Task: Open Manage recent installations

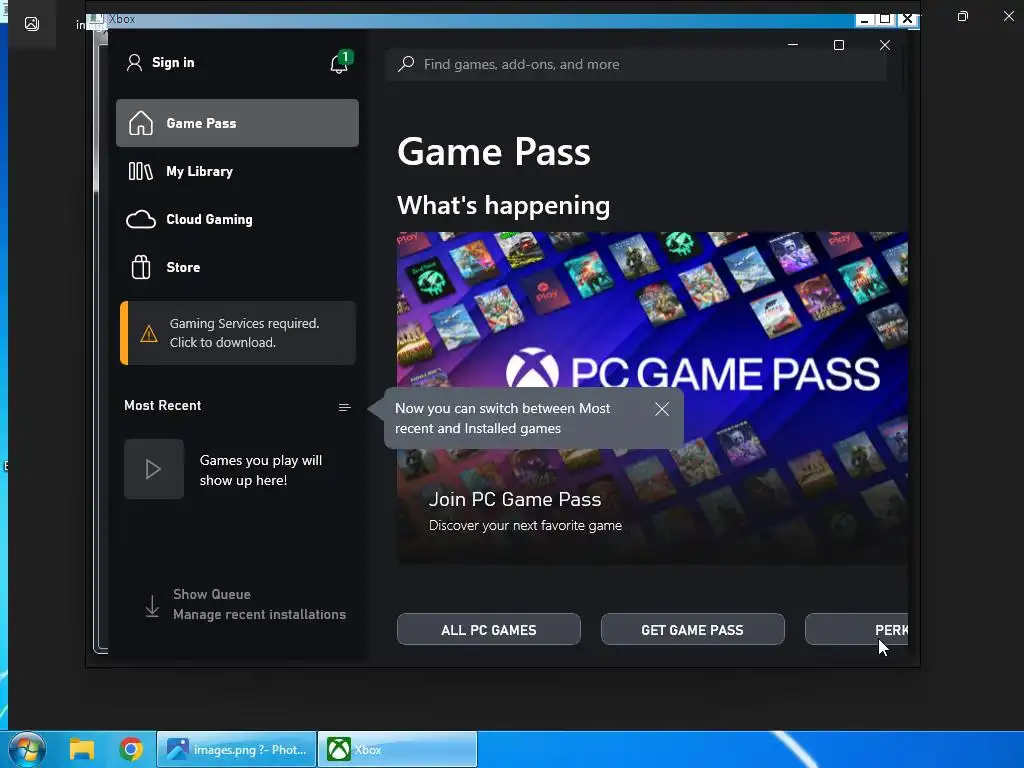Action: (259, 615)
